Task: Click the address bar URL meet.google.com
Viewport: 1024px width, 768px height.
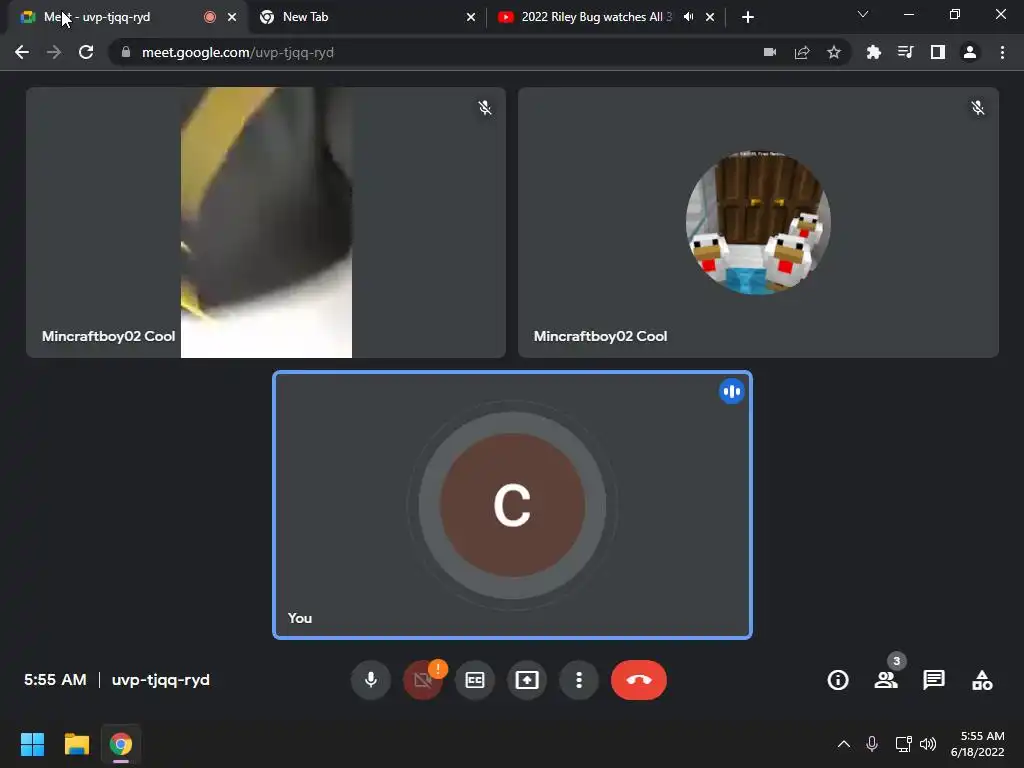Action: pyautogui.click(x=238, y=52)
